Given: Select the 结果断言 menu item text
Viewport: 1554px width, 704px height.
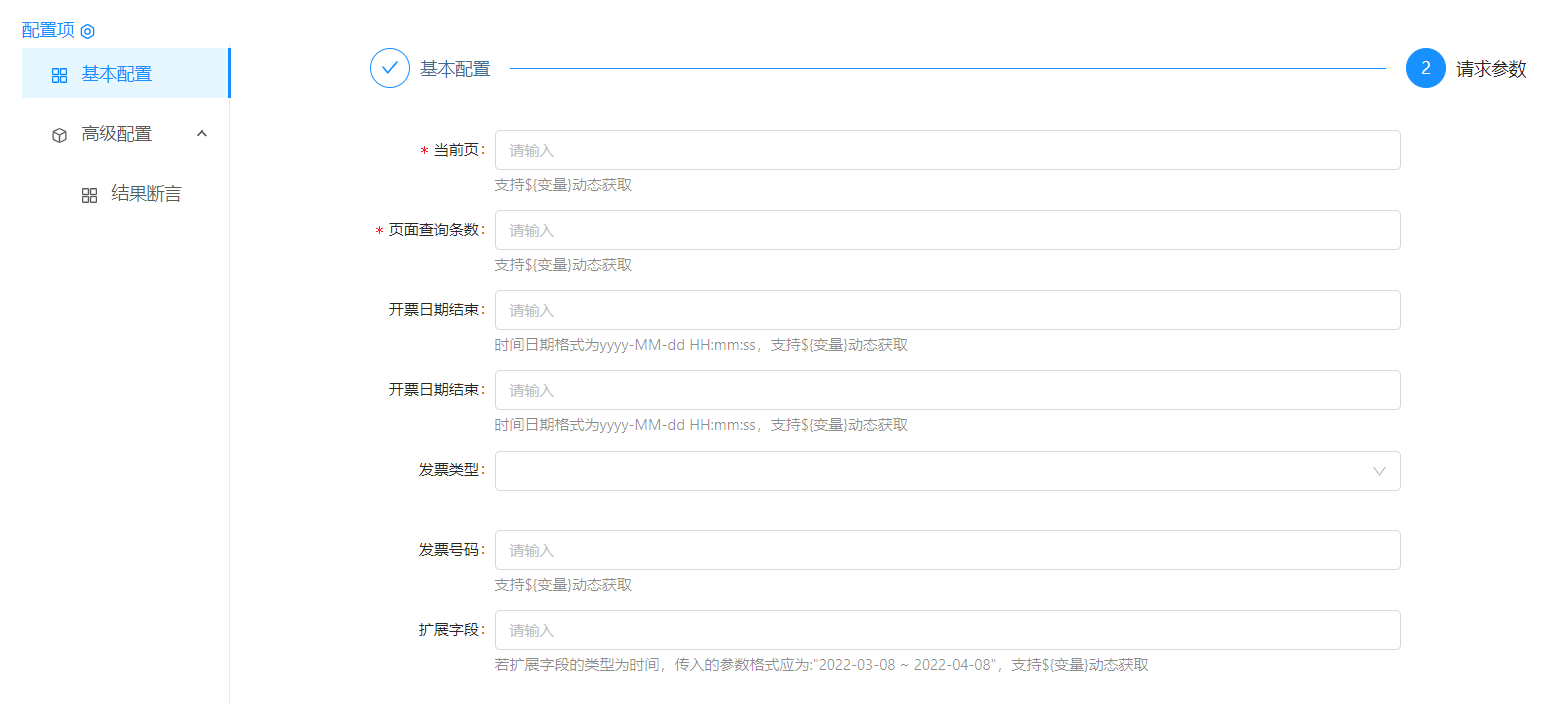Looking at the screenshot, I should click(146, 194).
